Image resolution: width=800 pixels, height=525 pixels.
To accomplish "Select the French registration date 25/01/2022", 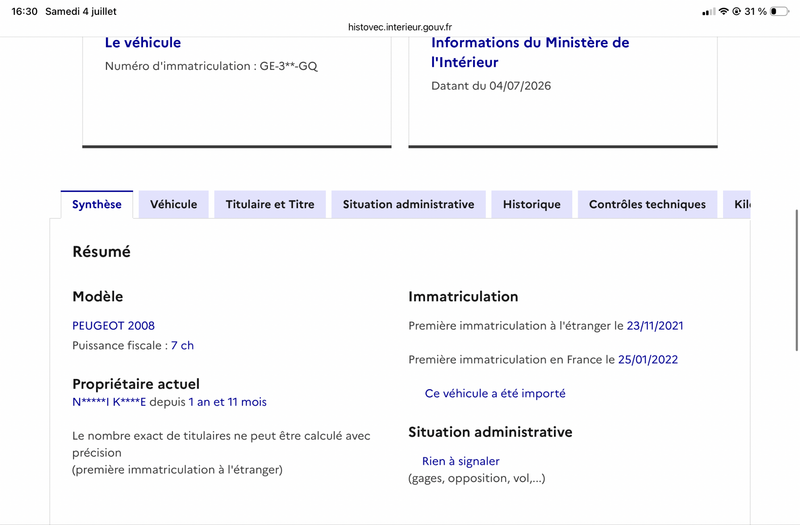I will pos(648,360).
